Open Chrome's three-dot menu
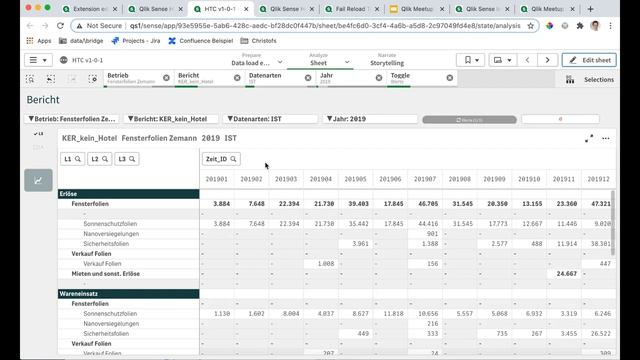640x360 pixels. click(610, 26)
